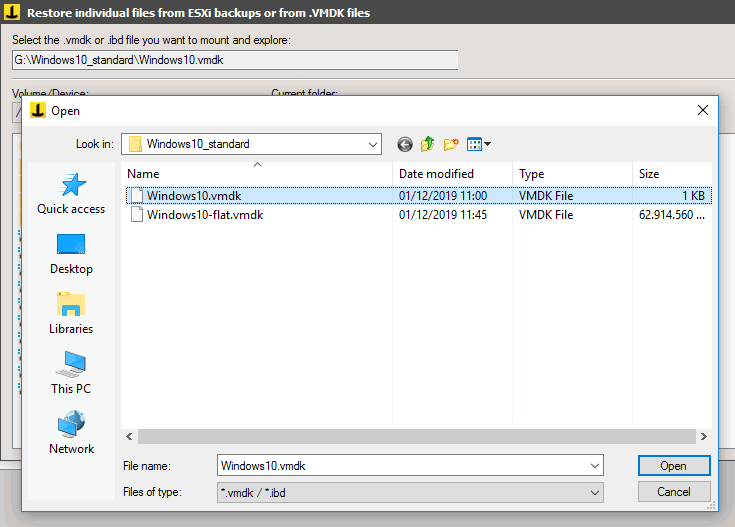Select the Windows10.vmdk file icon
This screenshot has width=735, height=527.
pos(137,196)
